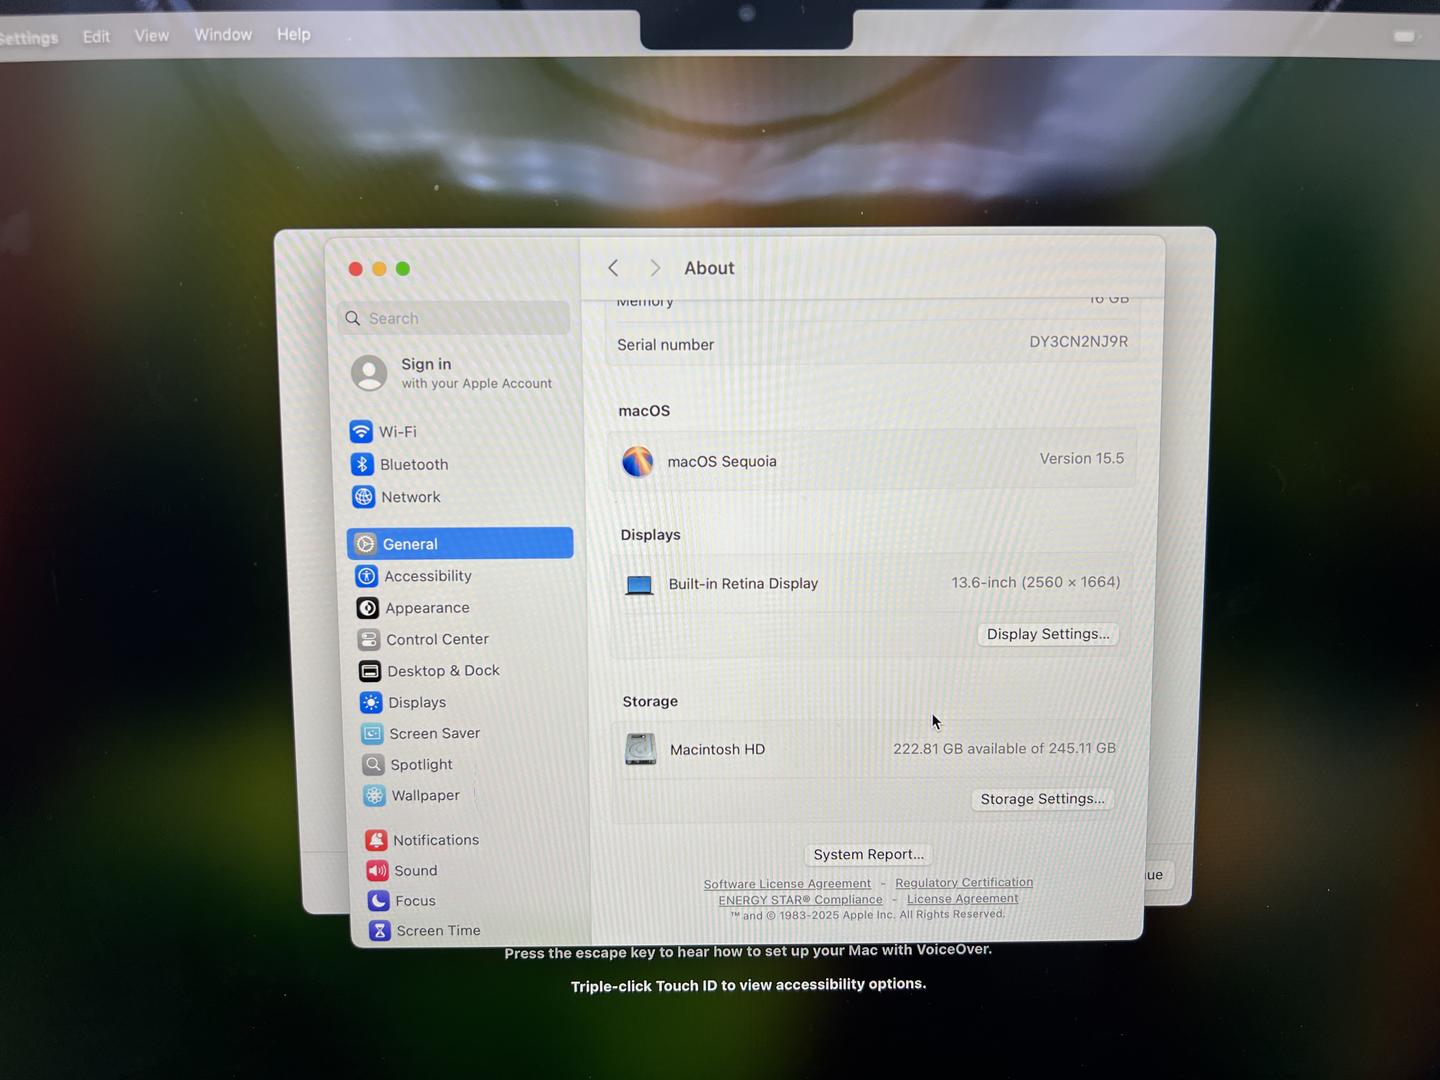Click Version 15.5 text

1081,458
